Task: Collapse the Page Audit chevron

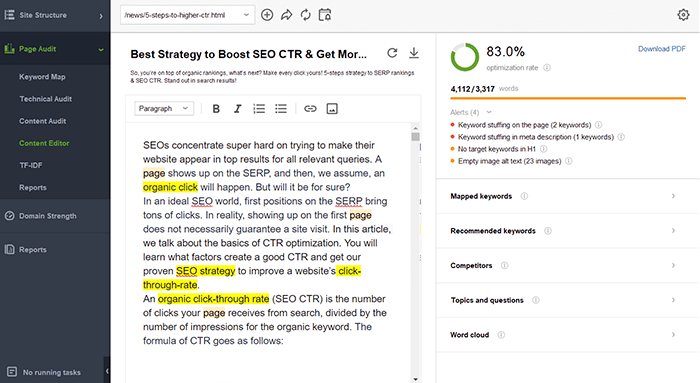Action: pos(101,50)
